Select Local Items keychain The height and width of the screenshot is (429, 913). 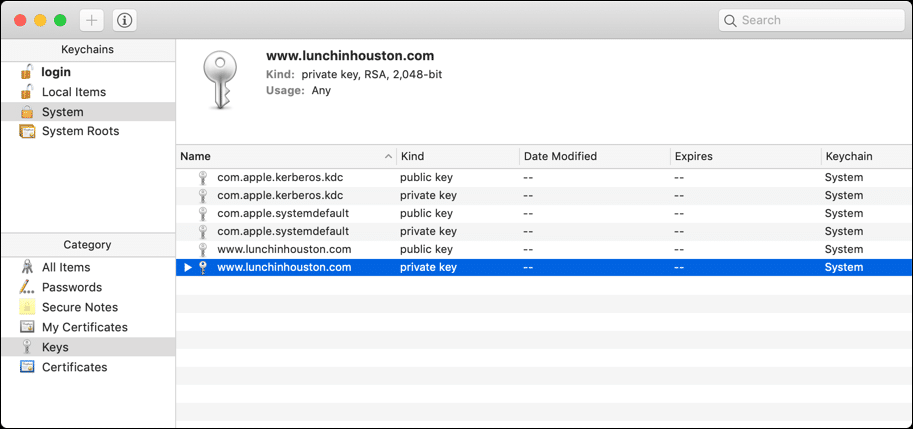coord(73,92)
